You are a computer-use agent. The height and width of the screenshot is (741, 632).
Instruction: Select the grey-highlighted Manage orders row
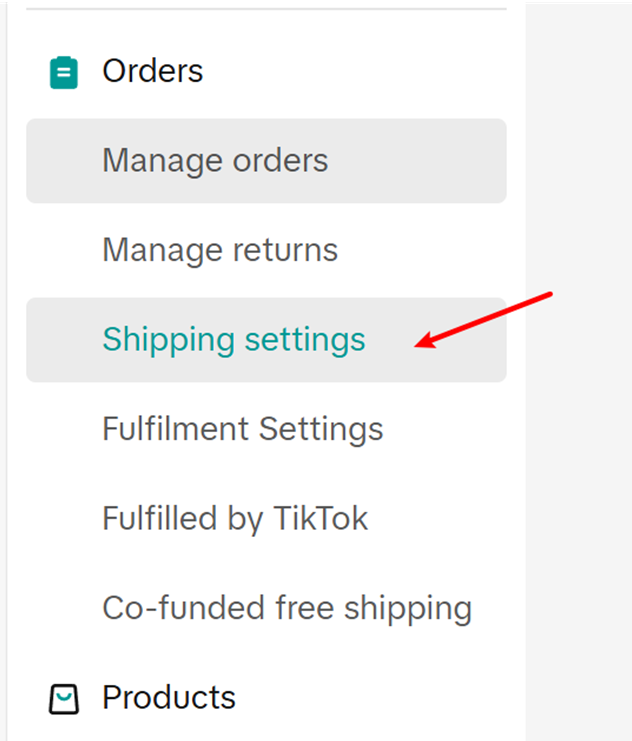266,161
